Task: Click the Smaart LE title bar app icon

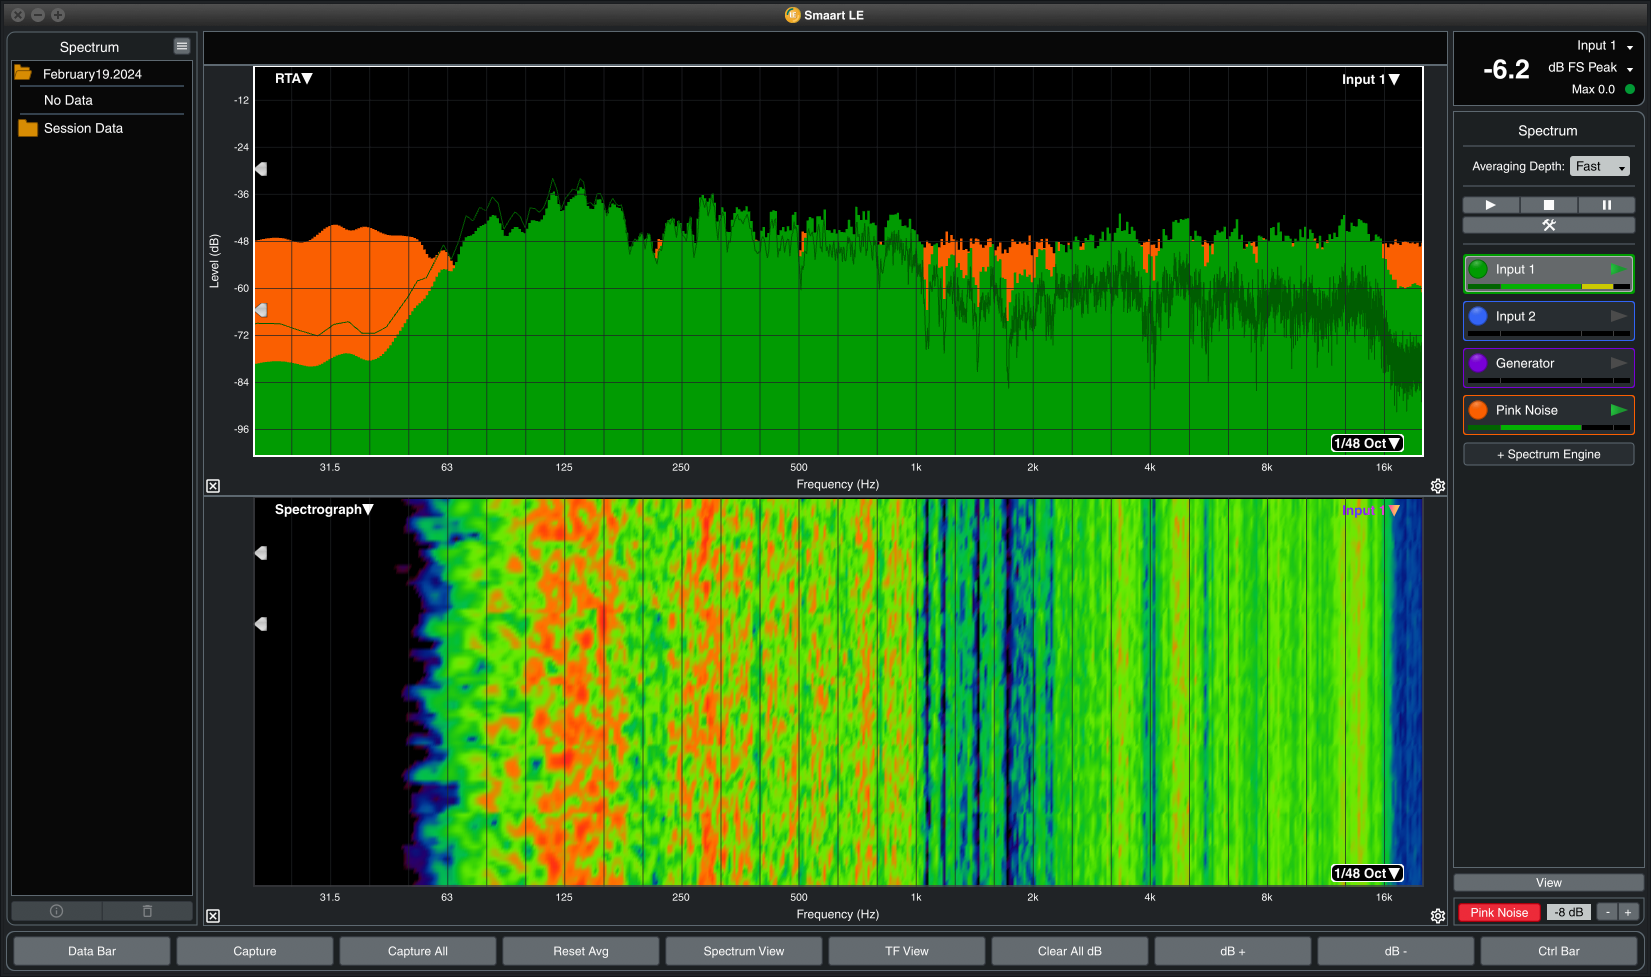Action: (x=792, y=15)
